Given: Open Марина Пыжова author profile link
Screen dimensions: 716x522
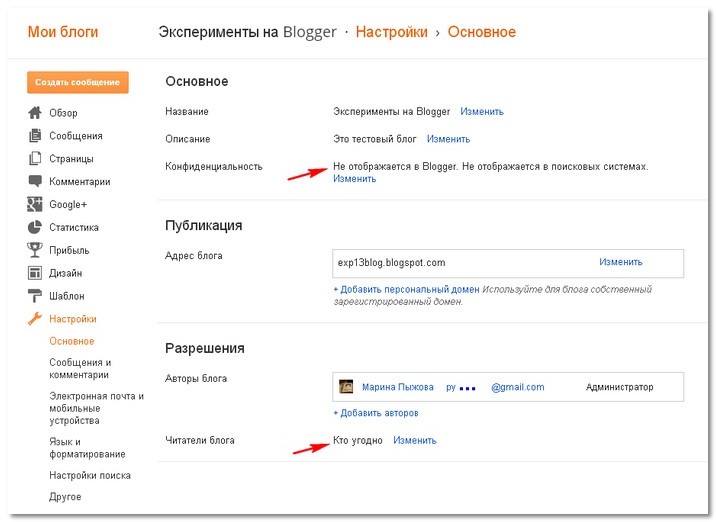Looking at the screenshot, I should coord(398,387).
